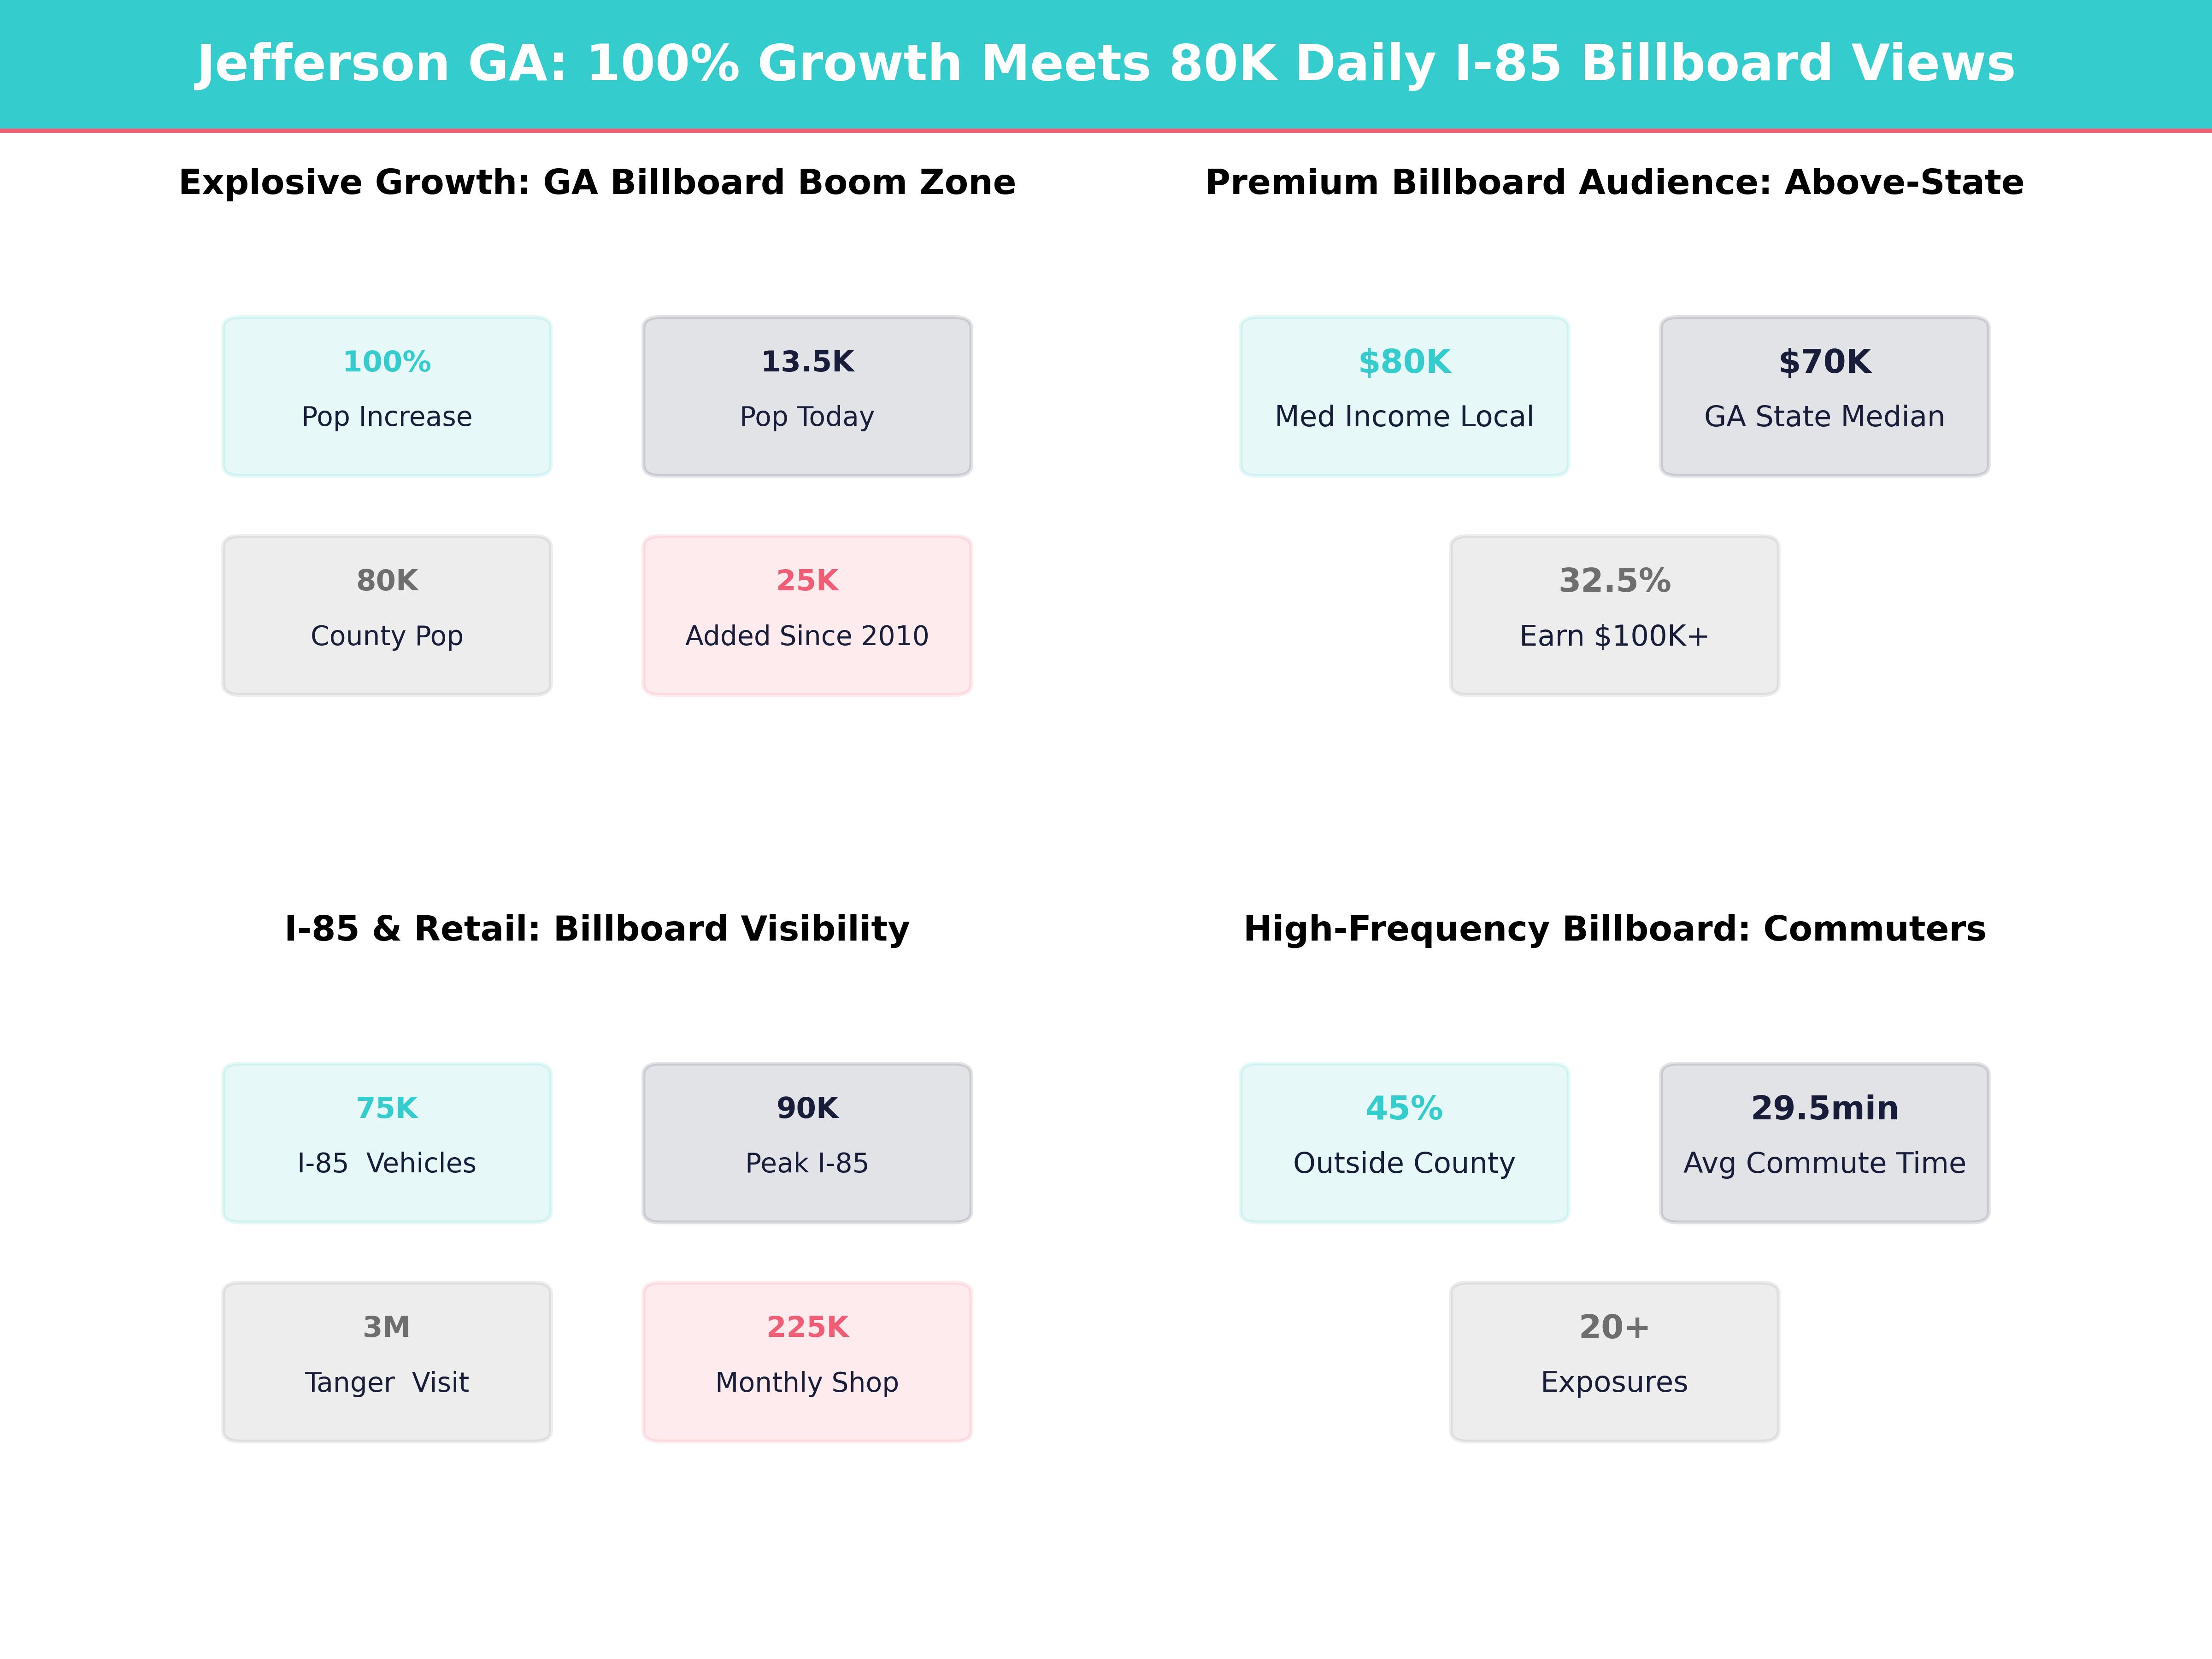Click the 'Explosive Growth: GA Billboard Boom Zone' heading
2212x1659 pixels.
[x=597, y=183]
